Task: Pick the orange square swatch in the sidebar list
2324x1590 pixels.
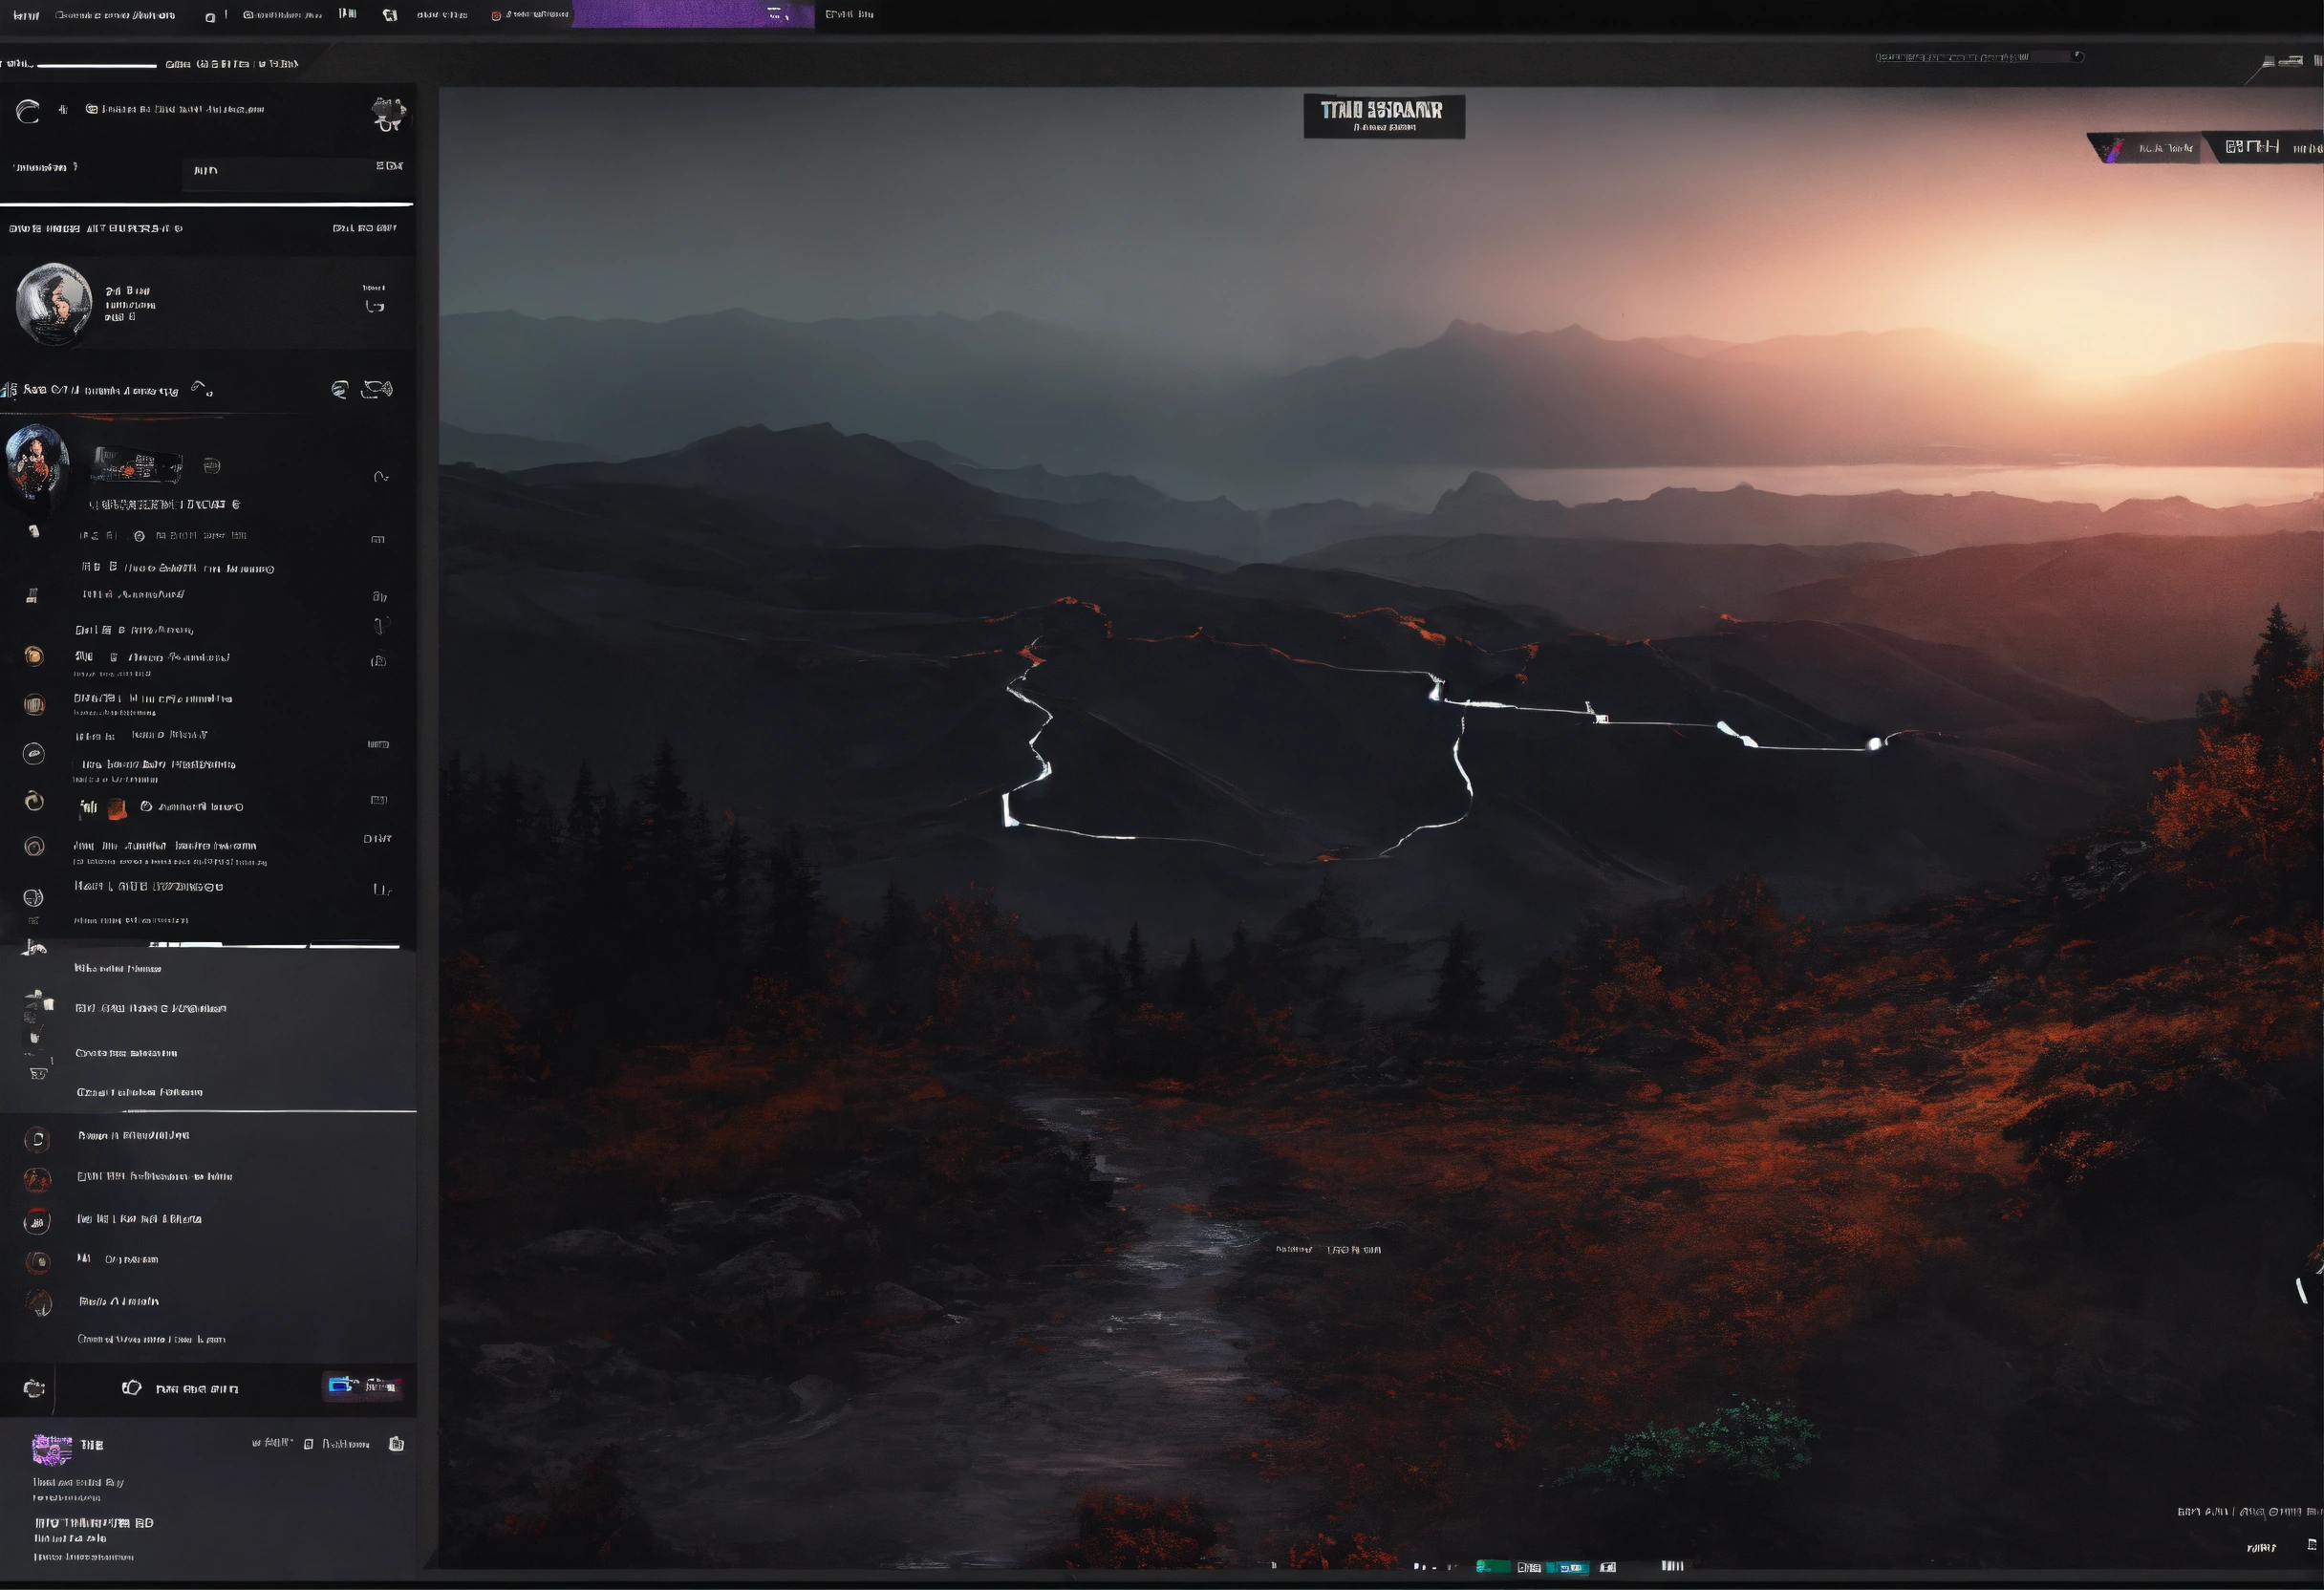Action: [117, 808]
